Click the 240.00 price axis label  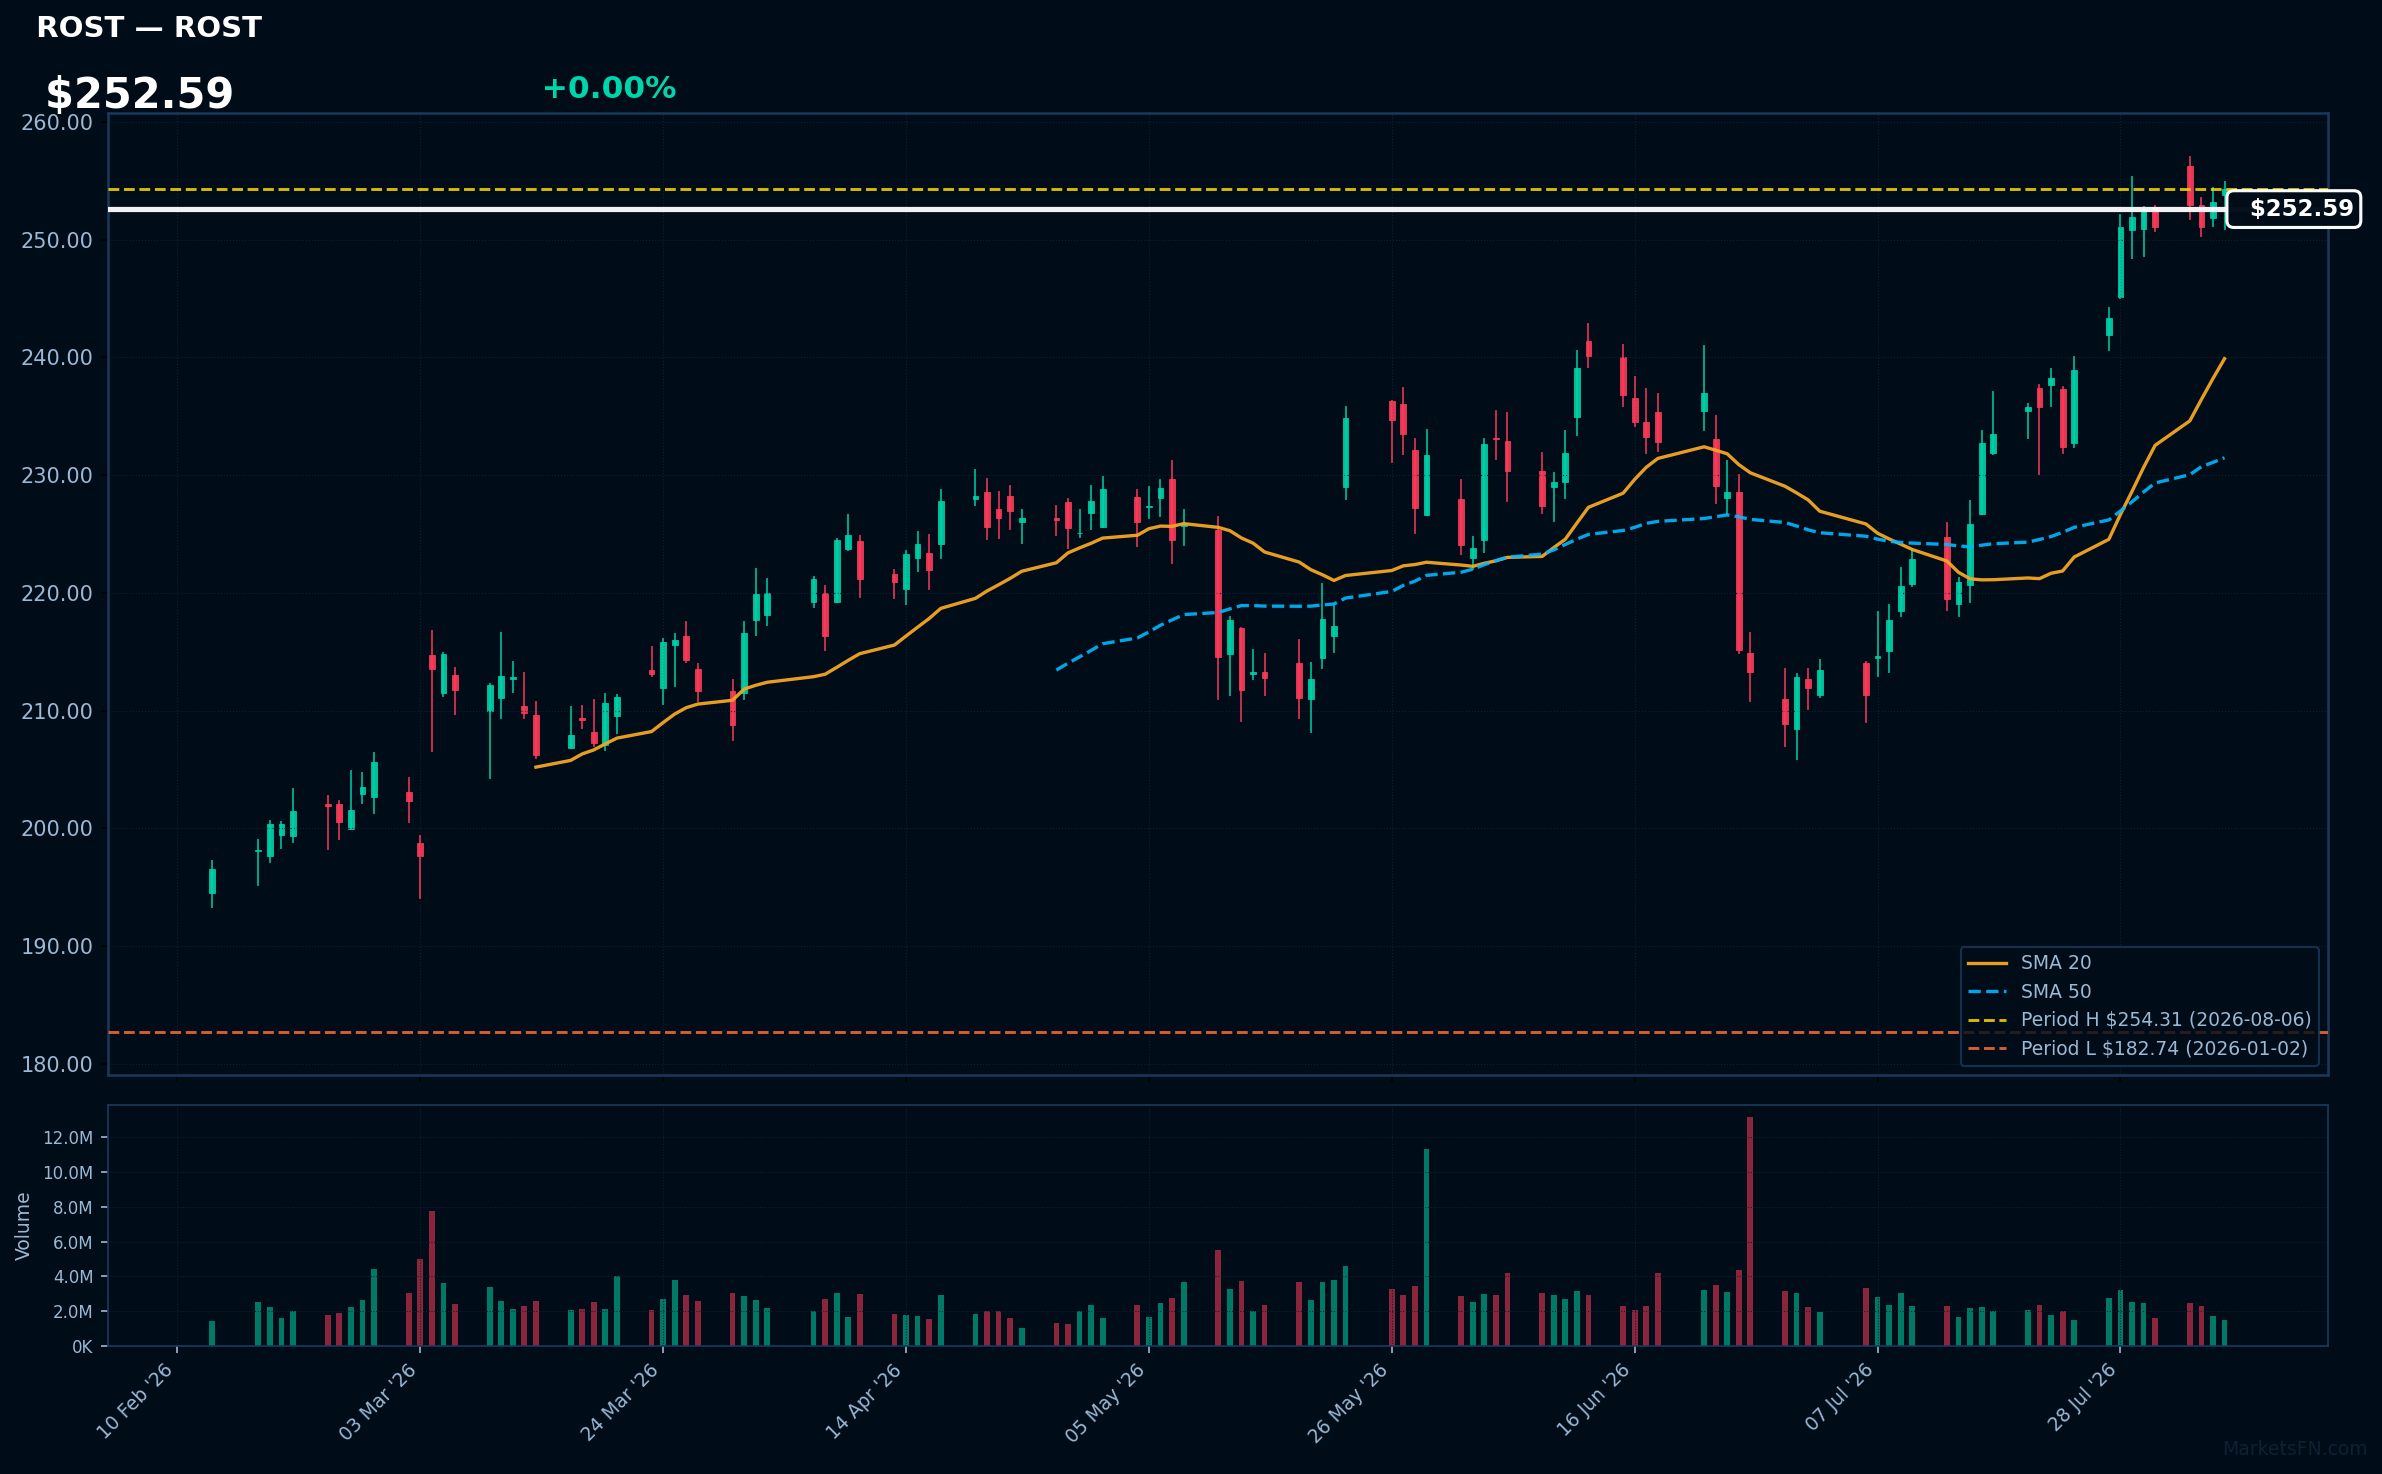point(57,358)
